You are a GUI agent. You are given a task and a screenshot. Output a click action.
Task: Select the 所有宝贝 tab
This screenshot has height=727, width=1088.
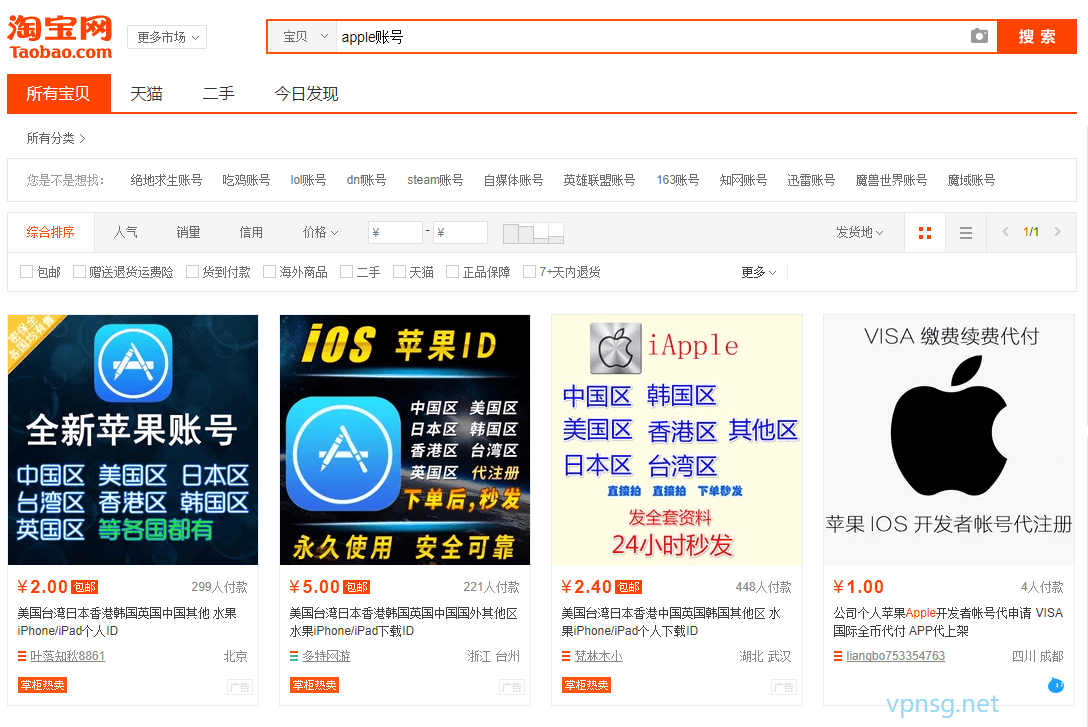pos(58,94)
